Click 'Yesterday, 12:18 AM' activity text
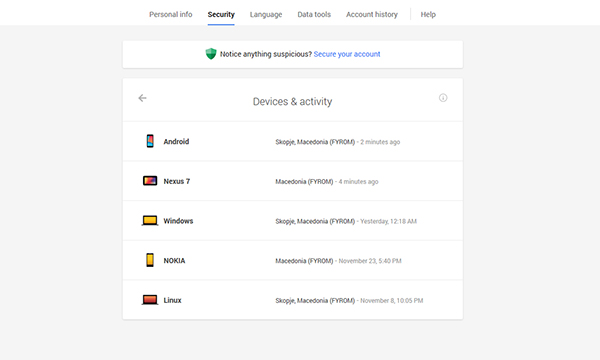Image resolution: width=600 pixels, height=360 pixels. [x=388, y=221]
